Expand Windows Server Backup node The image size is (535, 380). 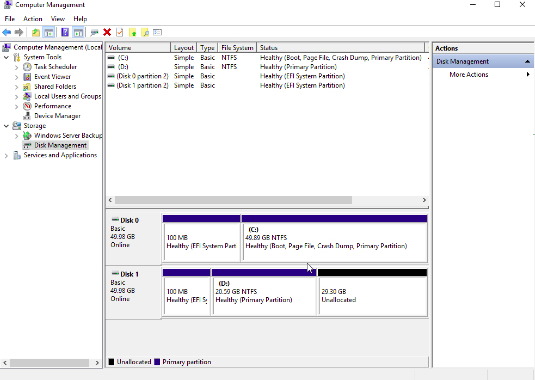(x=16, y=136)
